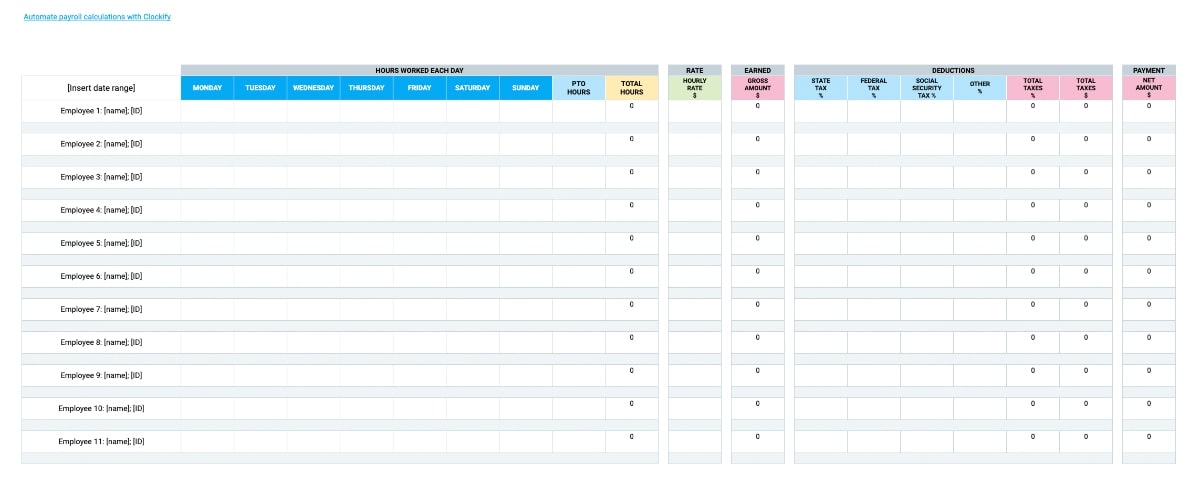Click Employee 2's hourly rate cell

click(x=694, y=144)
